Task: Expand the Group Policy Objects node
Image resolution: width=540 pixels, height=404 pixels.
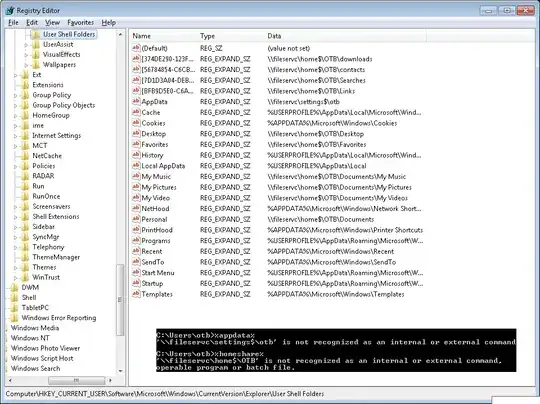Action: (x=15, y=105)
